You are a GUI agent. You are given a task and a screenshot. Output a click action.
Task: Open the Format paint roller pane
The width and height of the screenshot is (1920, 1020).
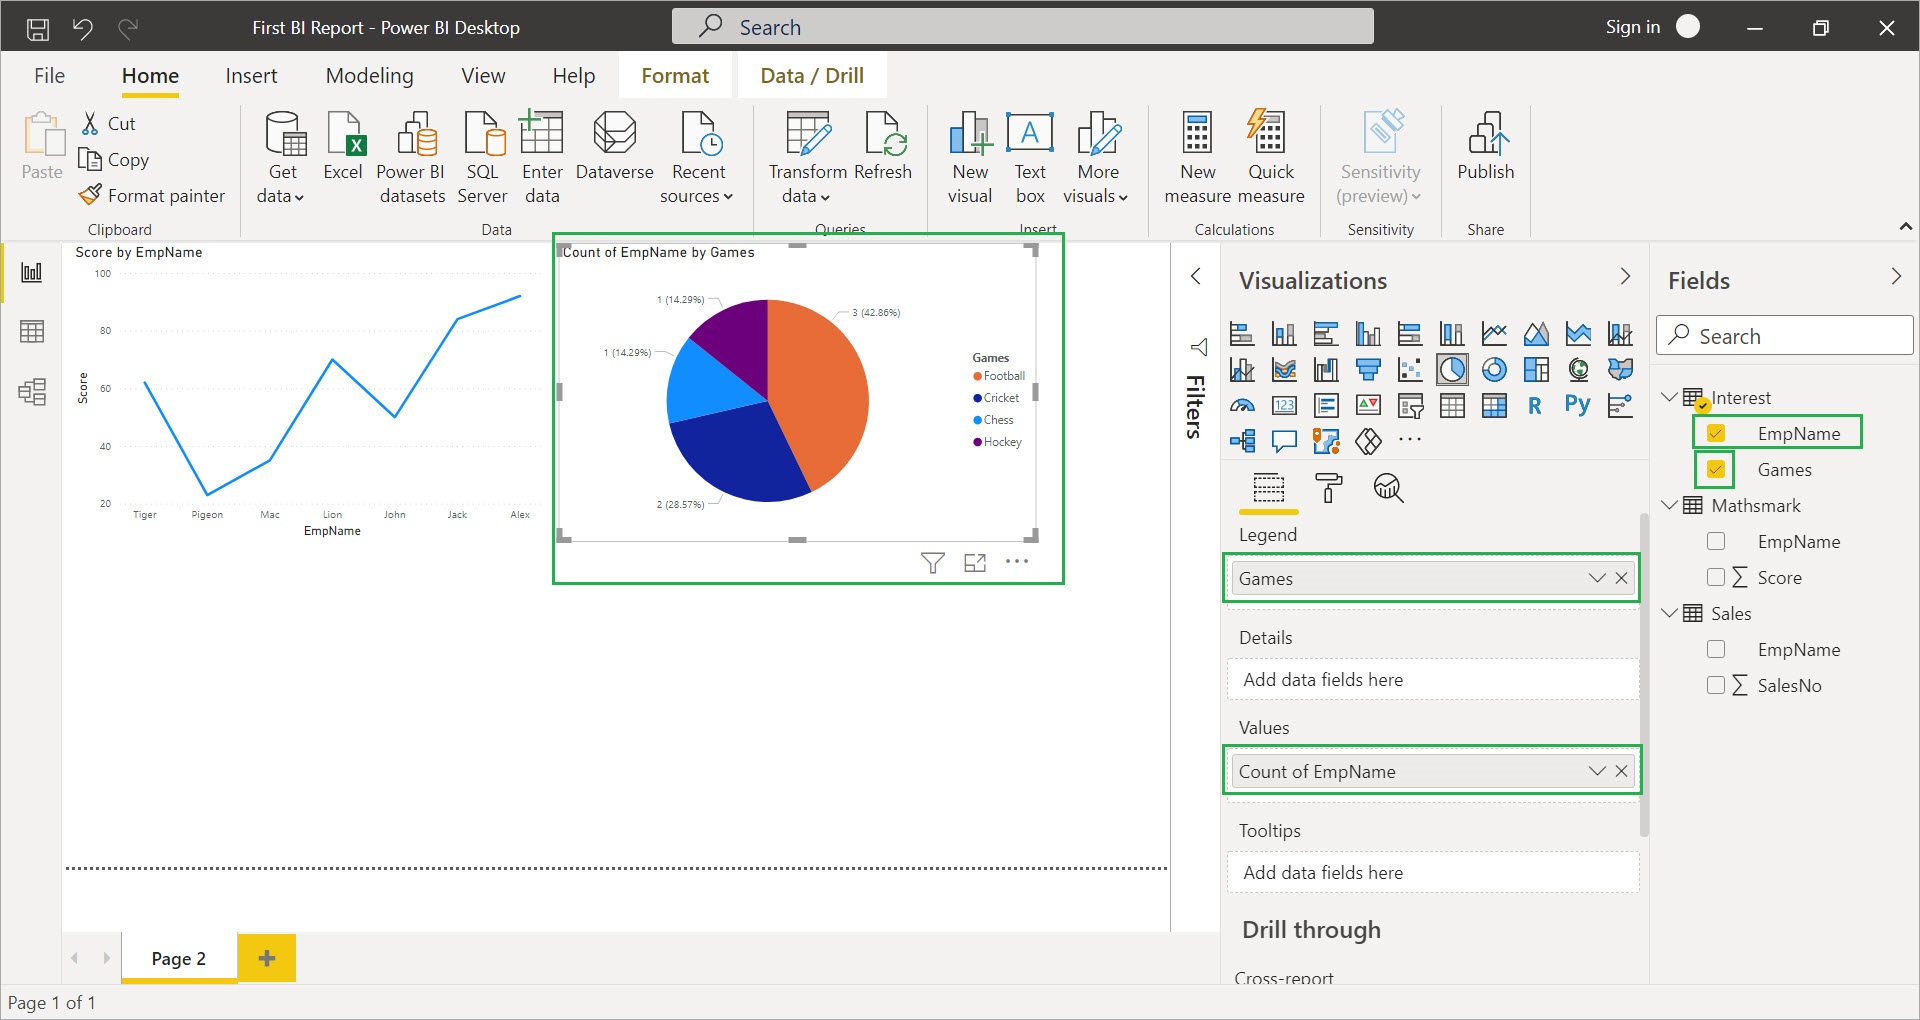coord(1328,488)
